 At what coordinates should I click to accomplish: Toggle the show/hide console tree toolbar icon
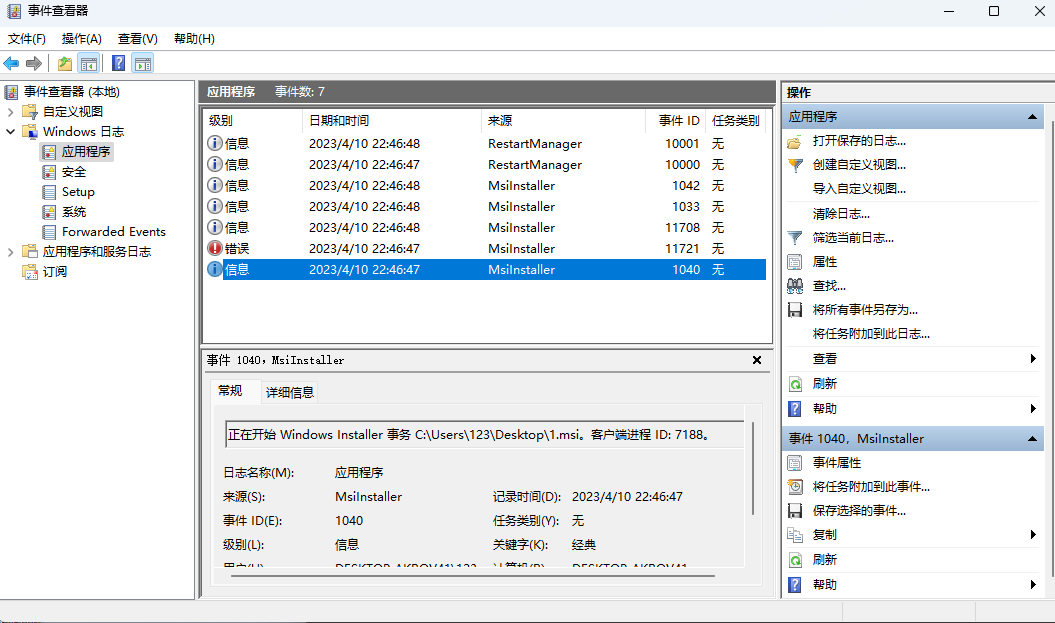[89, 64]
